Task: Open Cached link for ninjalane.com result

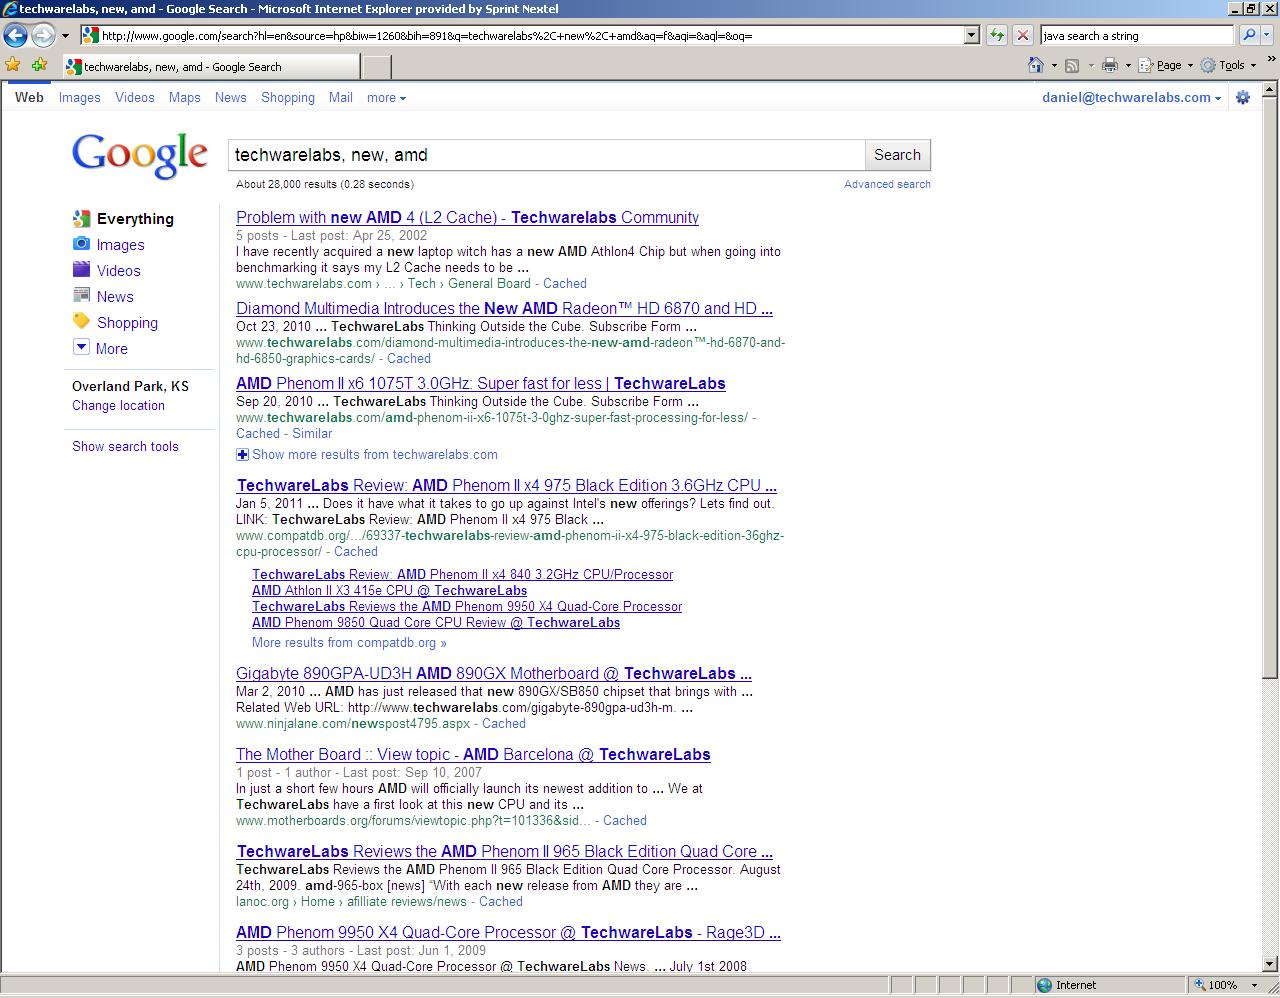Action: tap(503, 724)
